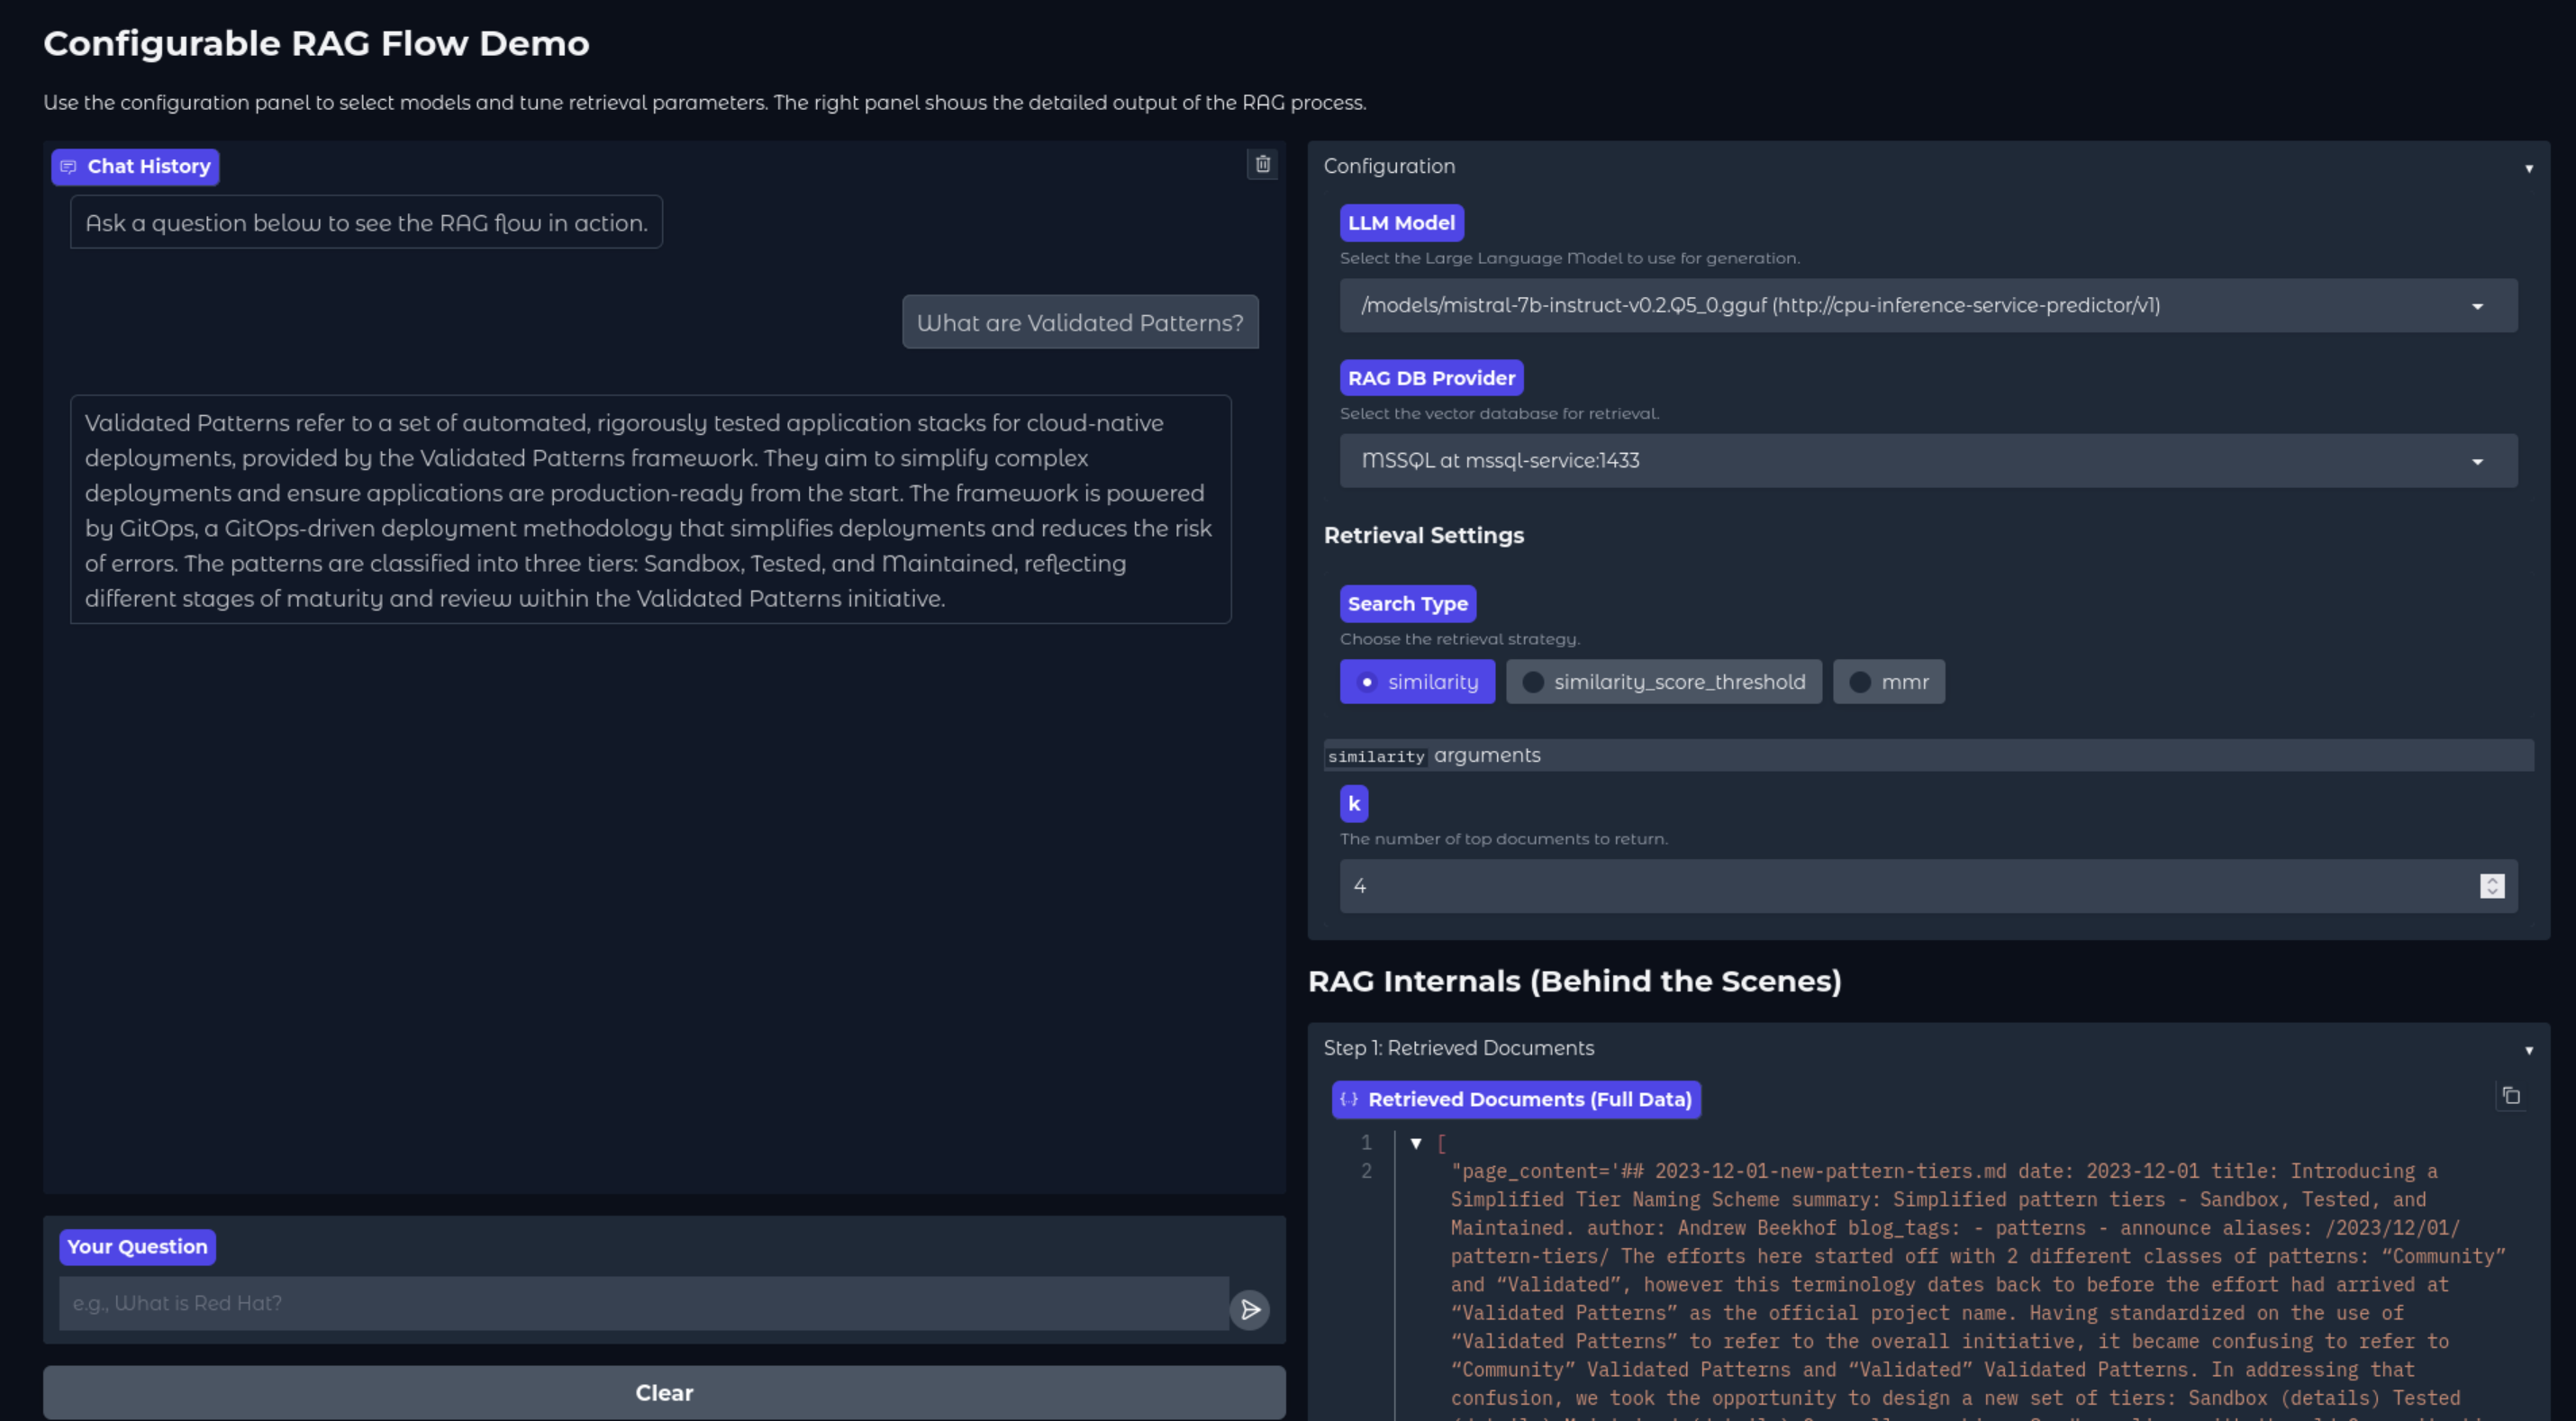Choose the mmr retrieval strategy
This screenshot has height=1421, width=2576.
(1888, 682)
